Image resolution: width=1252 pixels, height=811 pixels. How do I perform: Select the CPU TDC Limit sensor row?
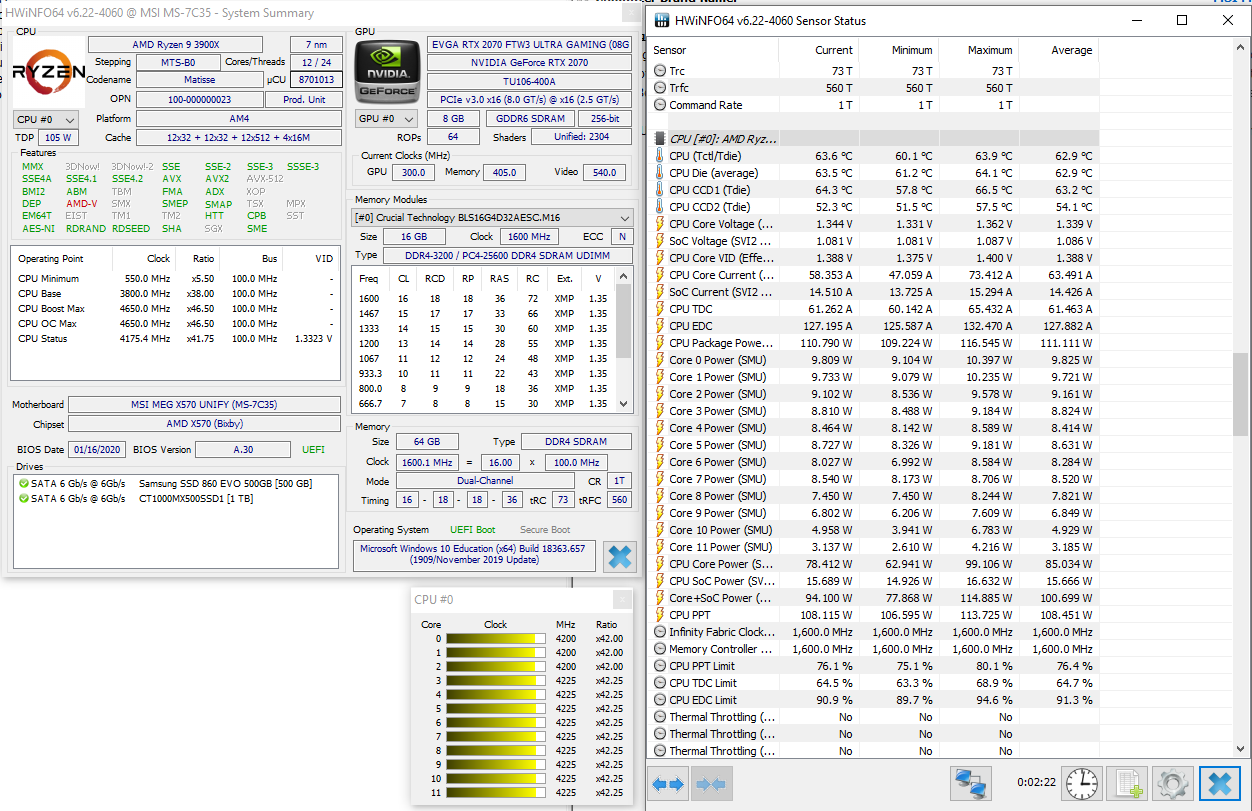(x=875, y=683)
